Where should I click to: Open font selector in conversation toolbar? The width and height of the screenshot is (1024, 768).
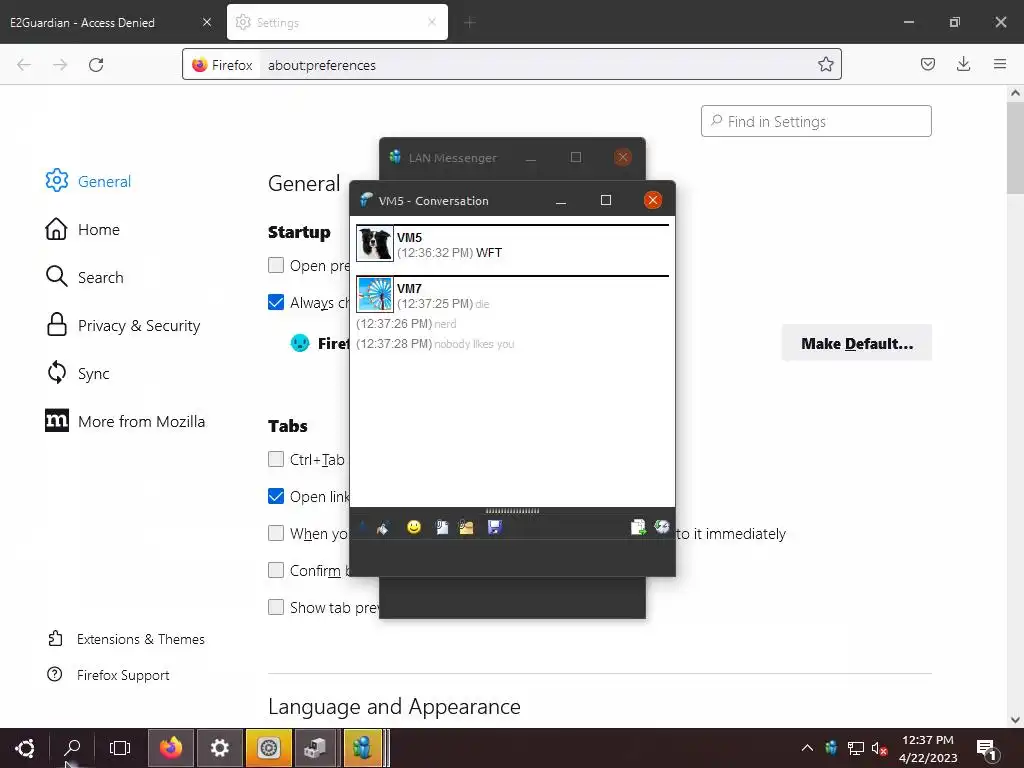[x=363, y=527]
